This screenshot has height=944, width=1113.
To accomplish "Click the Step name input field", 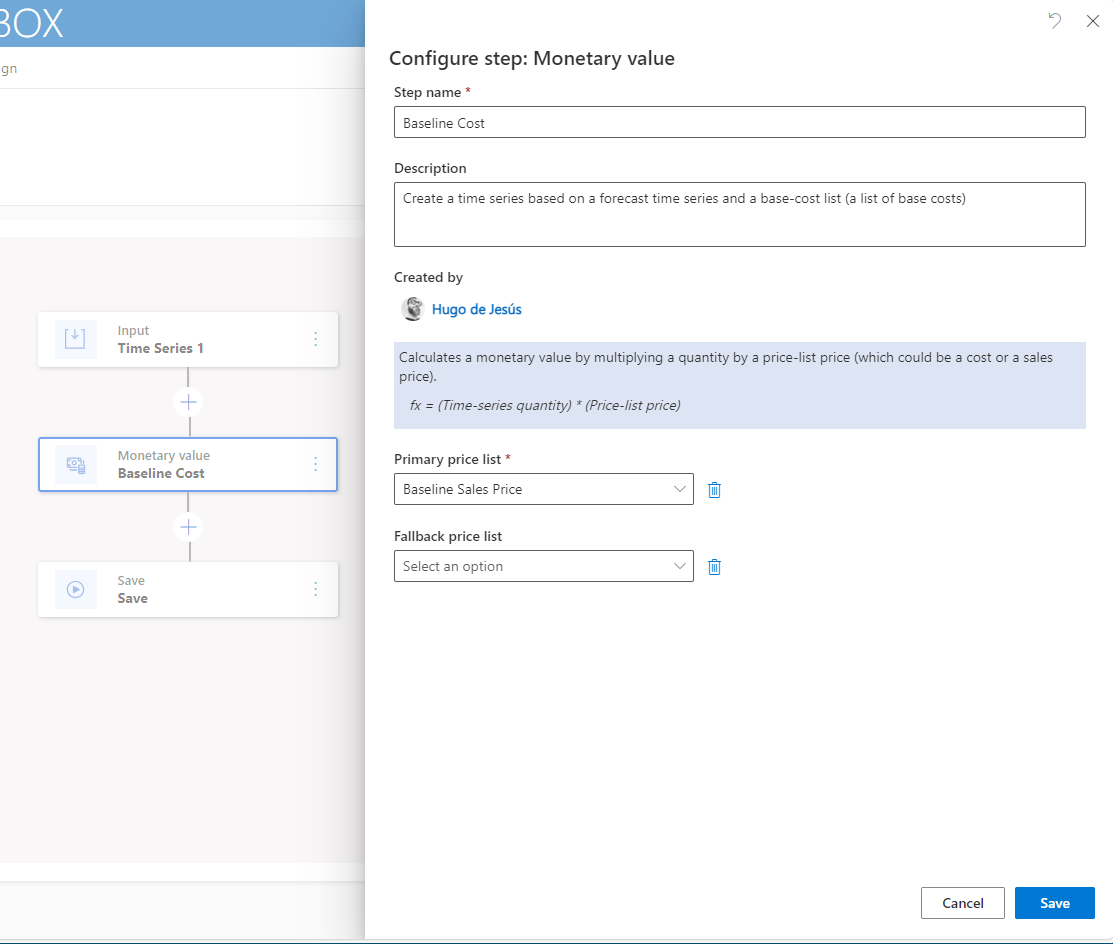I will [x=739, y=122].
